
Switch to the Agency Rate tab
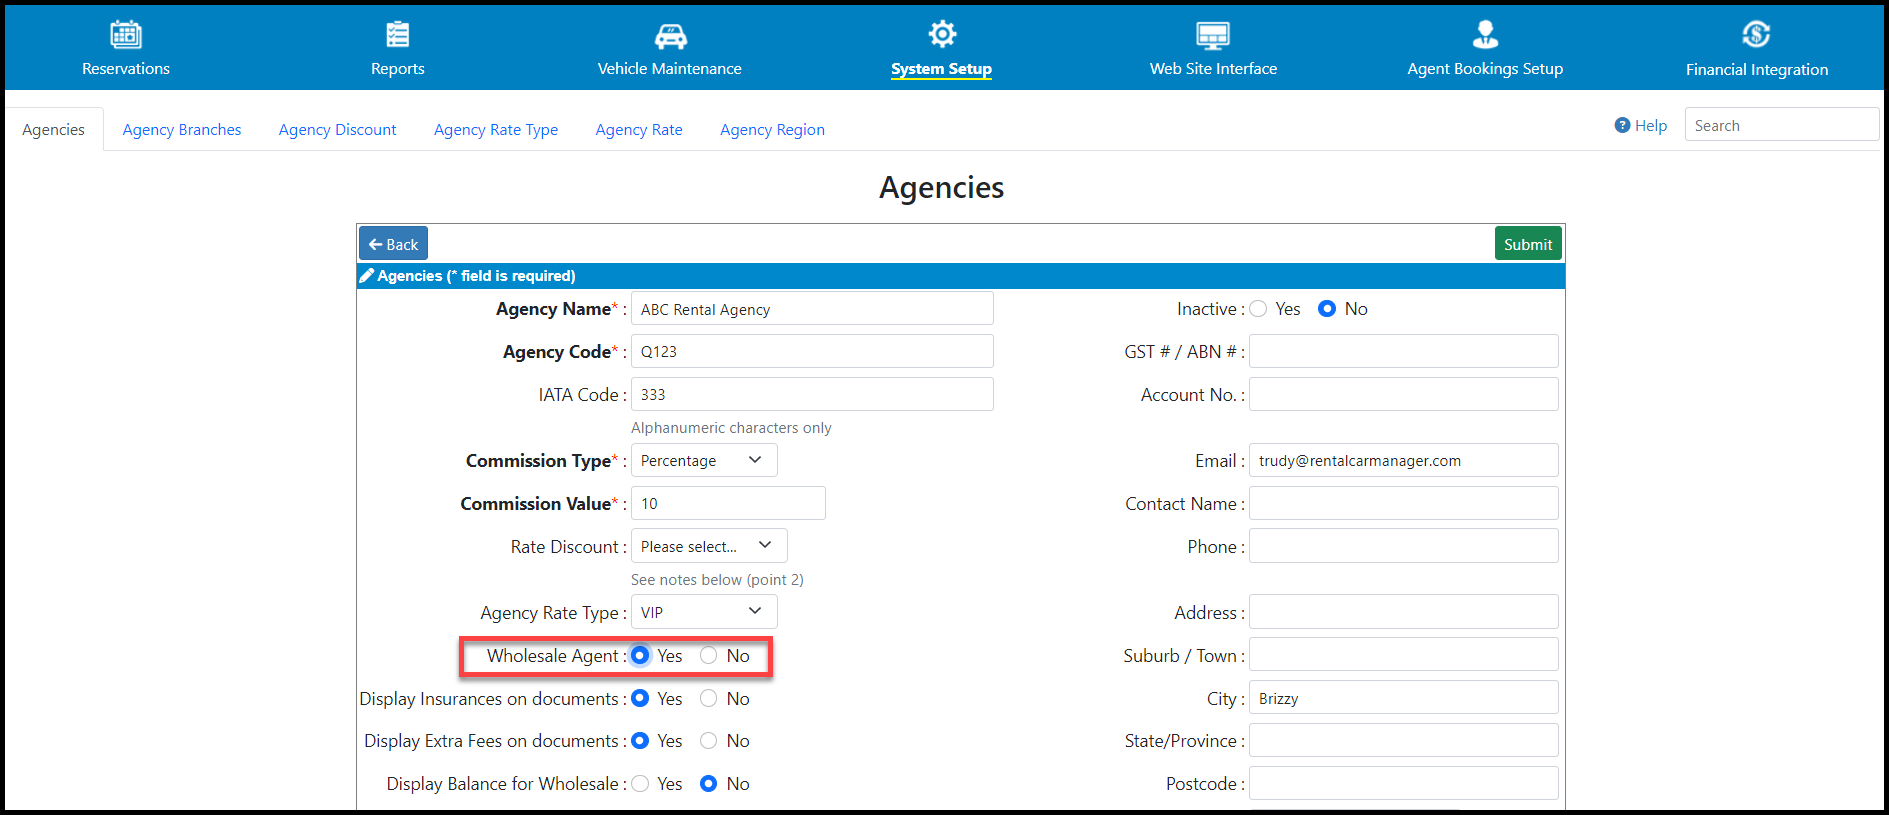[x=639, y=130]
